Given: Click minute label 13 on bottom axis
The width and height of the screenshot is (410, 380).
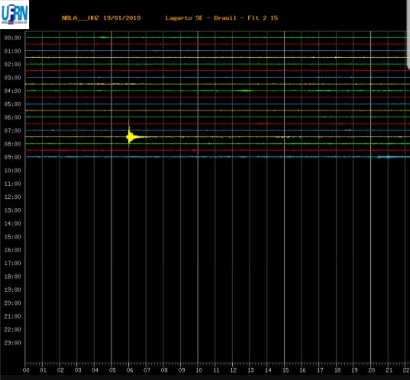Looking at the screenshot, I should pyautogui.click(x=251, y=370).
